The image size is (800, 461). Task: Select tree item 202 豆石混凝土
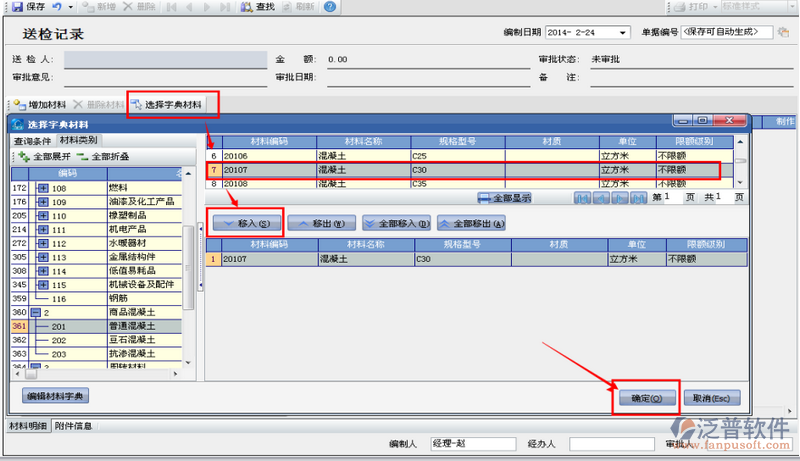[96, 340]
